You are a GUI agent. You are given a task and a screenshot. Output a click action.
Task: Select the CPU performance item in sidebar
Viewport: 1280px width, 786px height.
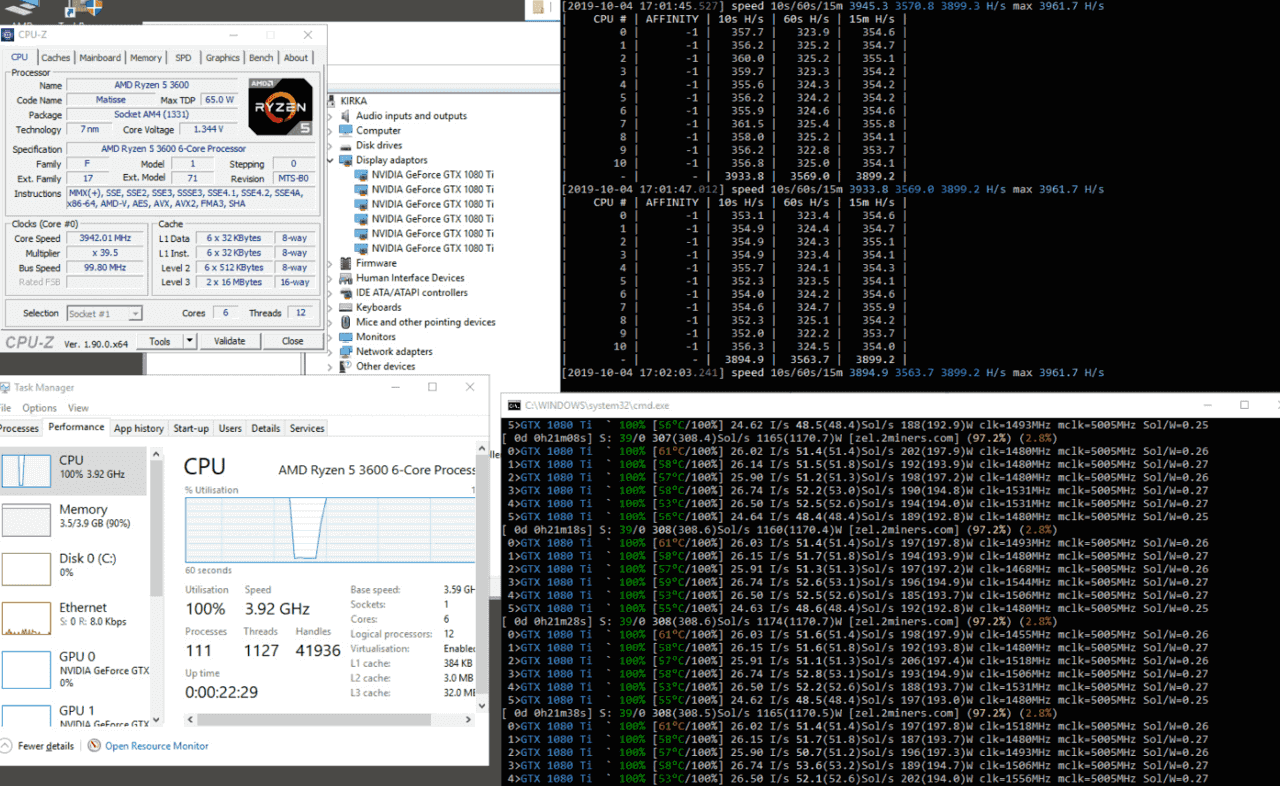73,471
